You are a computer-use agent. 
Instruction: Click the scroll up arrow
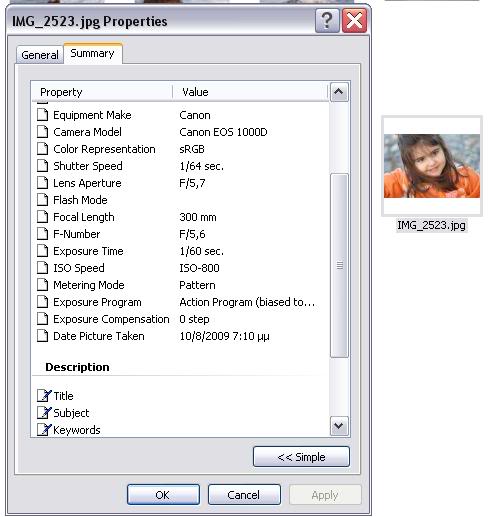339,92
